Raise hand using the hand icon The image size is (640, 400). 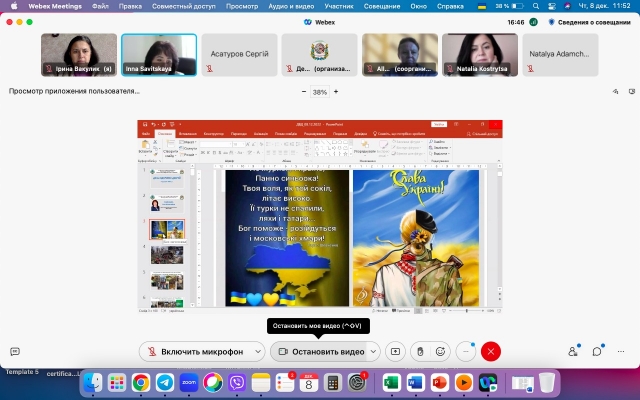(x=420, y=352)
